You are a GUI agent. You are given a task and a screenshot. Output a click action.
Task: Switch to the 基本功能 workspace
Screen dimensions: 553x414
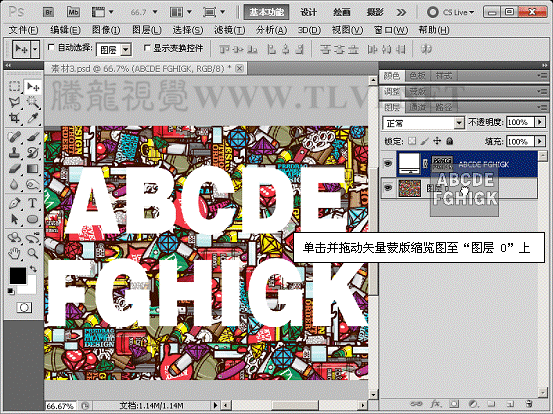(267, 12)
